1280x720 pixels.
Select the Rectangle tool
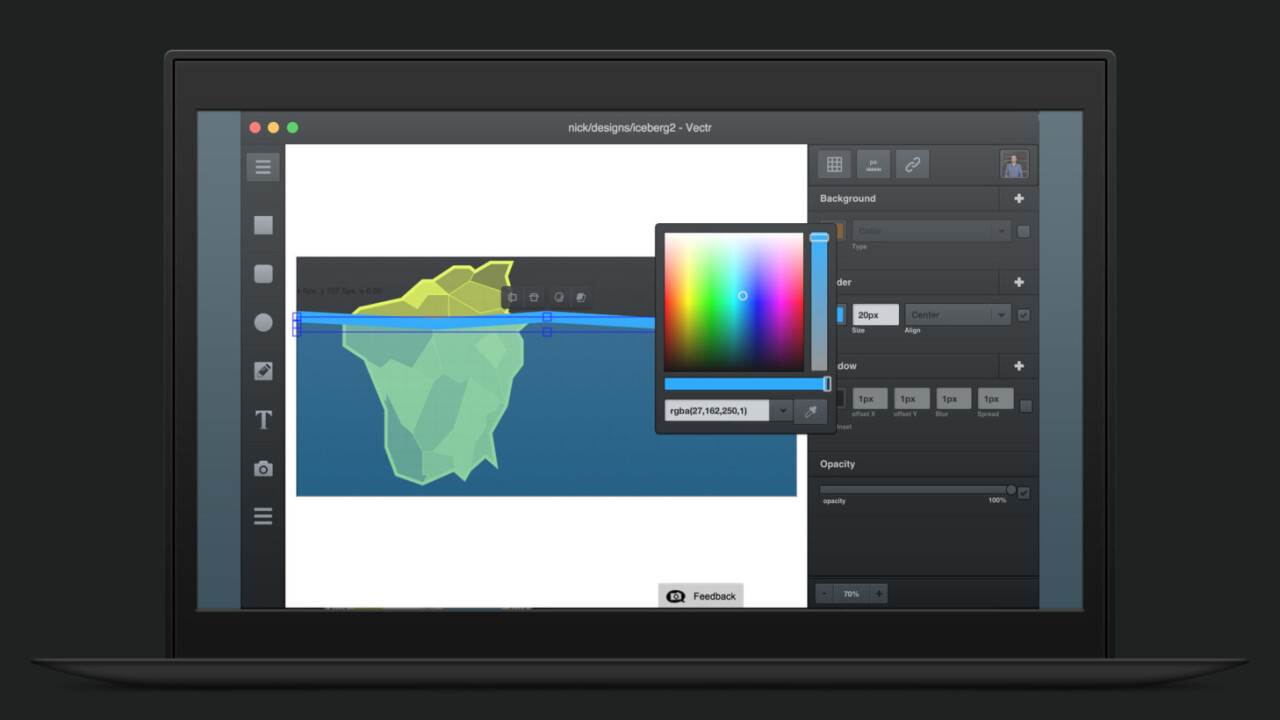pyautogui.click(x=263, y=225)
